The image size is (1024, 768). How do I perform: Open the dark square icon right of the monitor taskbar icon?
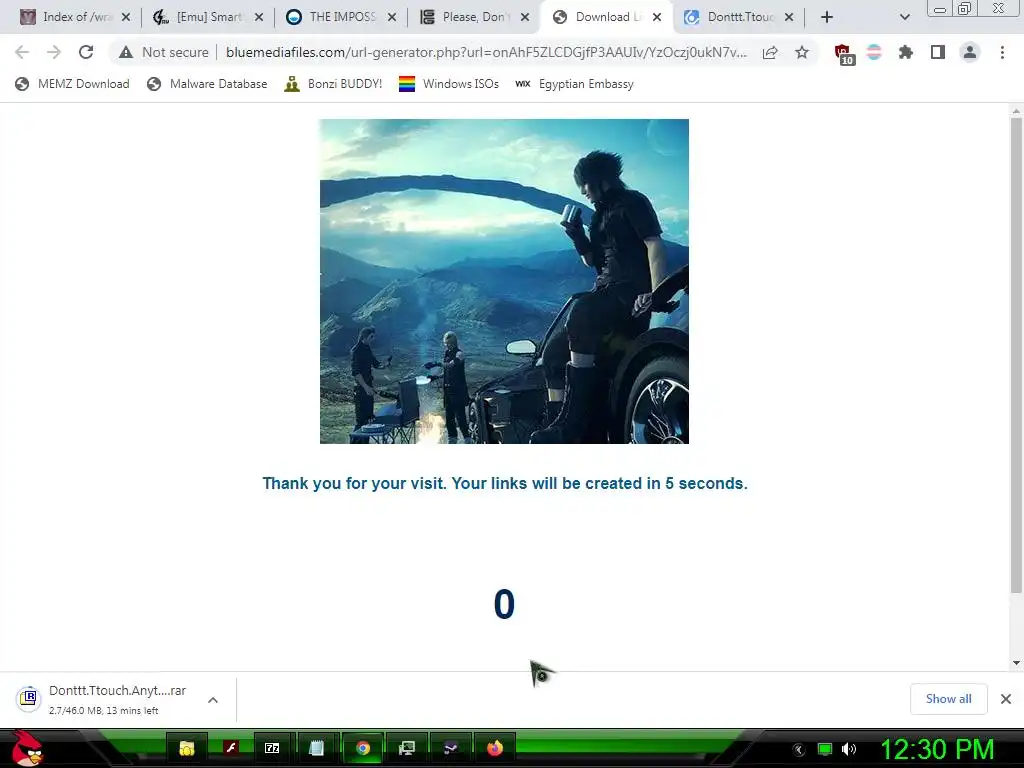coord(451,748)
